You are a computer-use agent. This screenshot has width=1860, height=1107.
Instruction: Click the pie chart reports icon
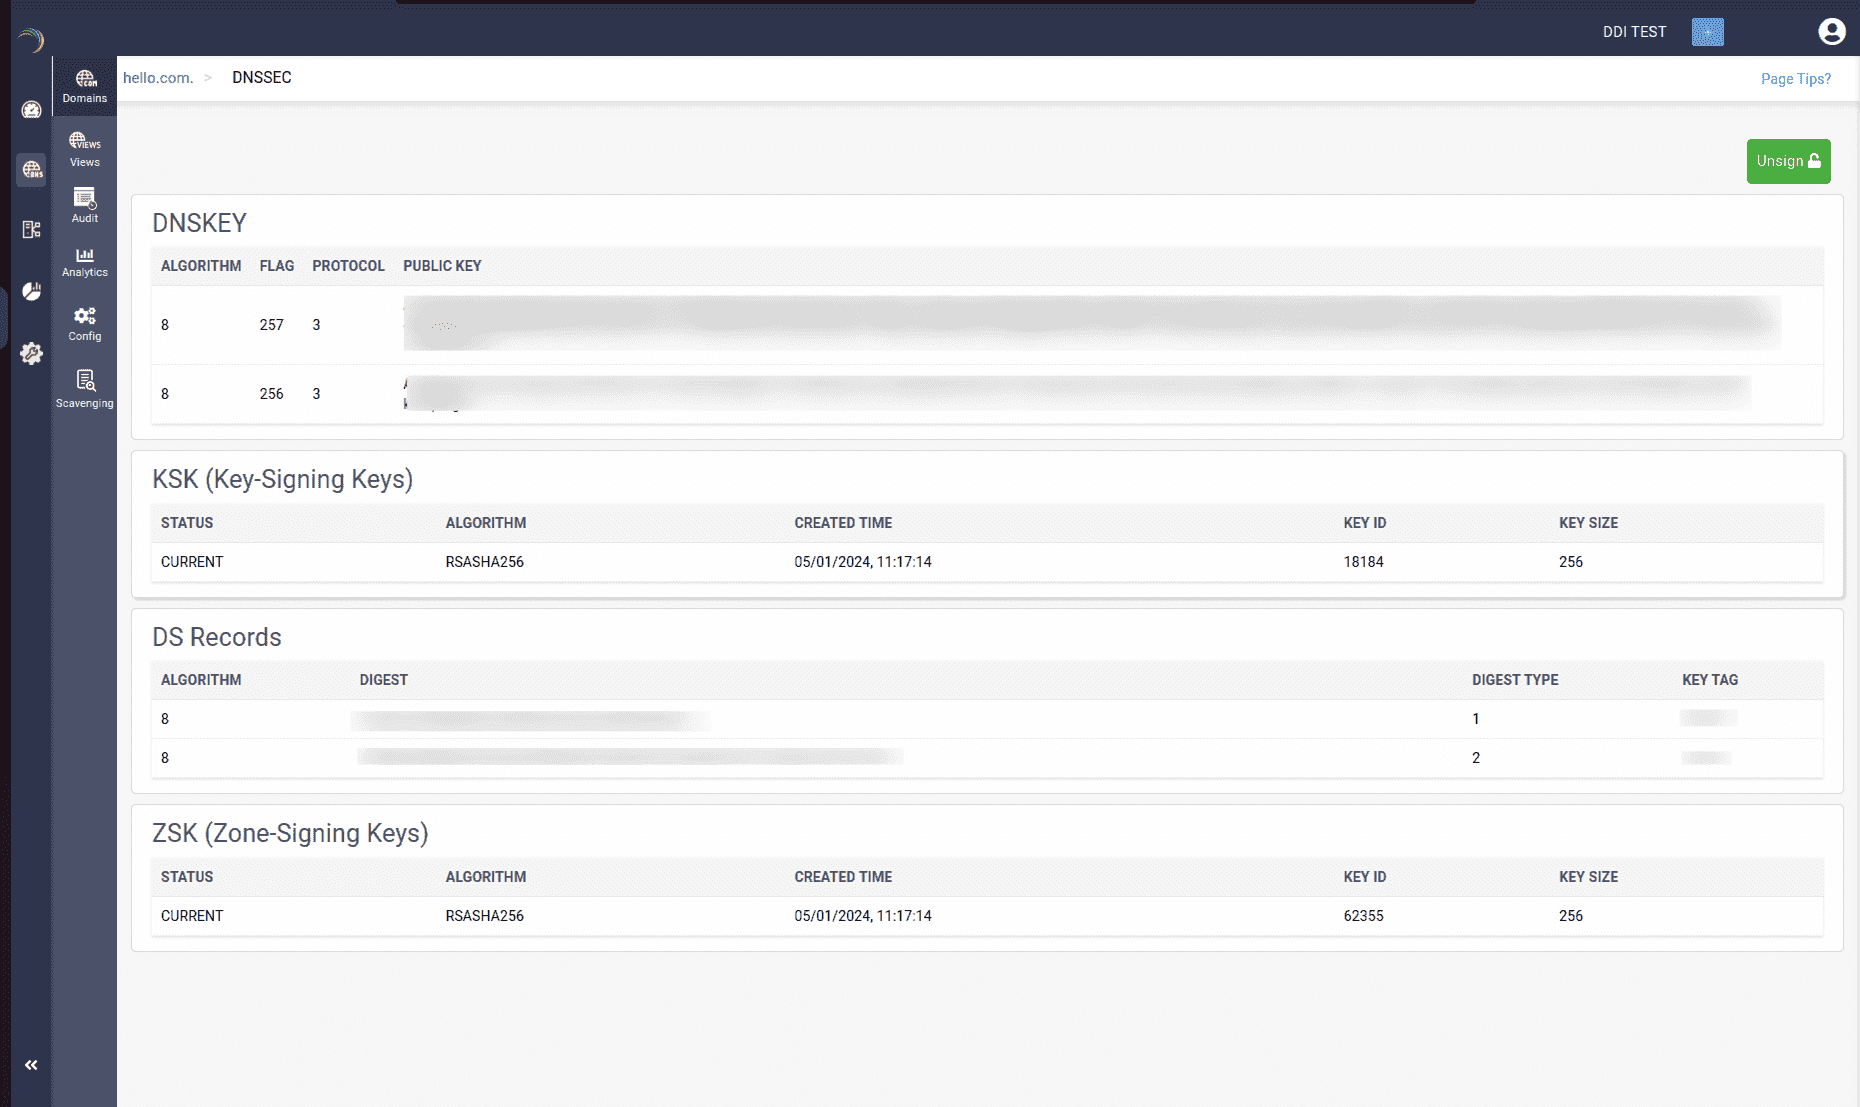coord(31,291)
